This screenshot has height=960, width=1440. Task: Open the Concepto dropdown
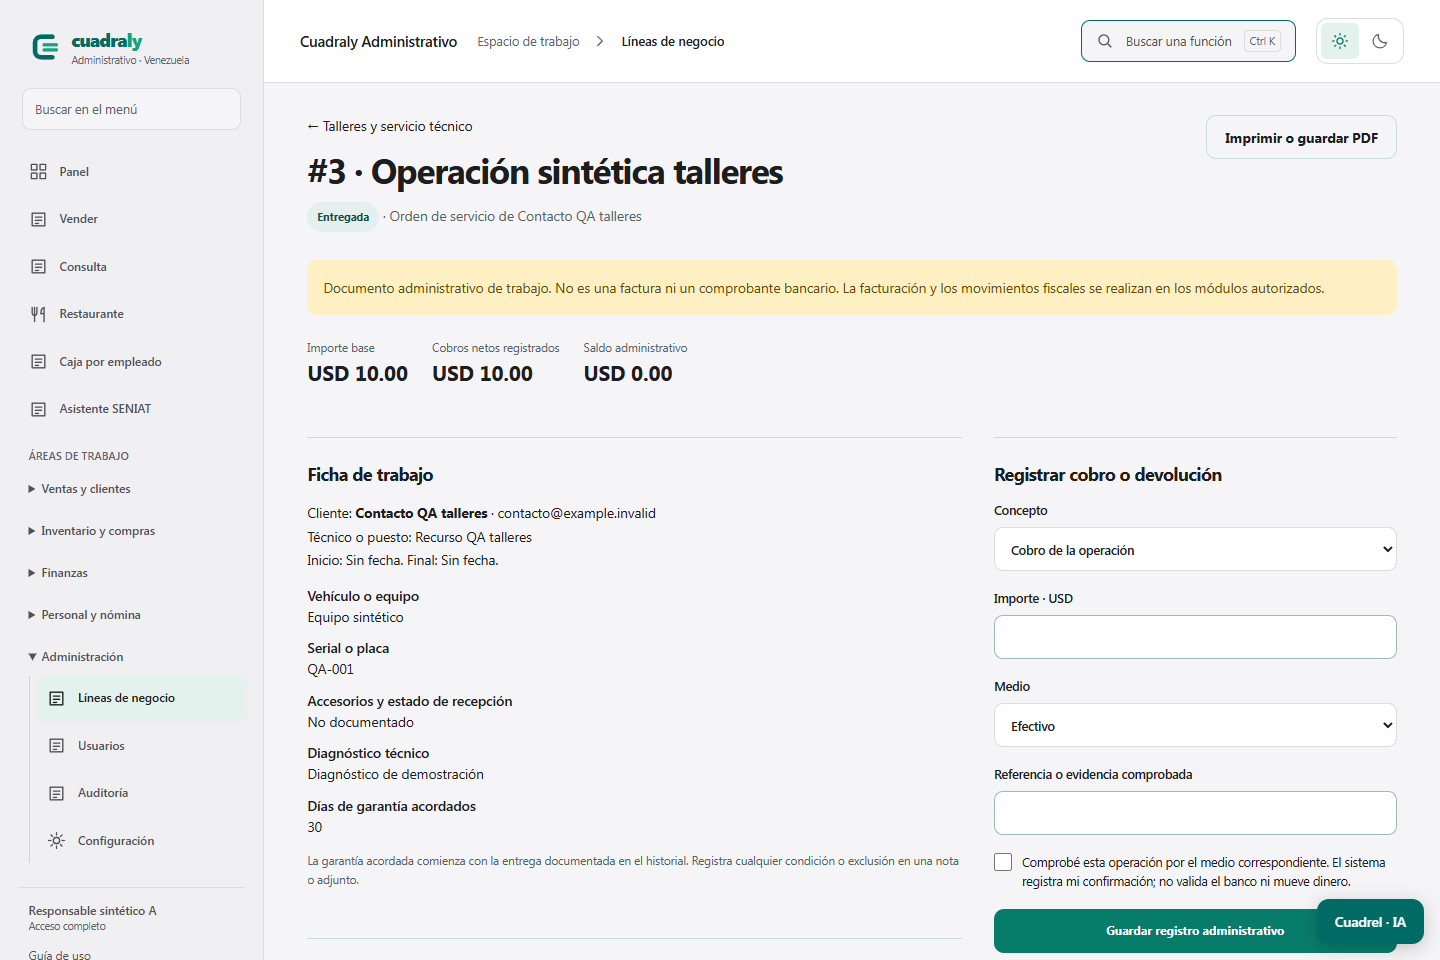[x=1195, y=549]
